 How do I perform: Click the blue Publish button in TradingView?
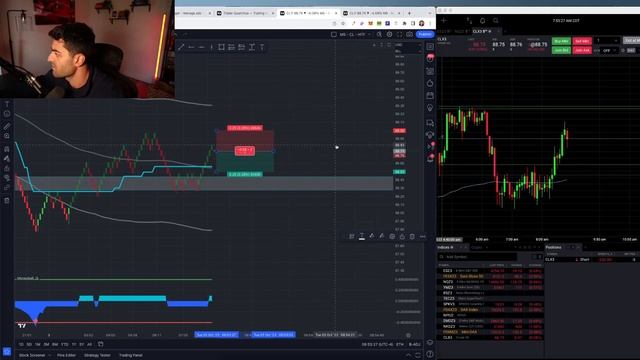coord(425,34)
